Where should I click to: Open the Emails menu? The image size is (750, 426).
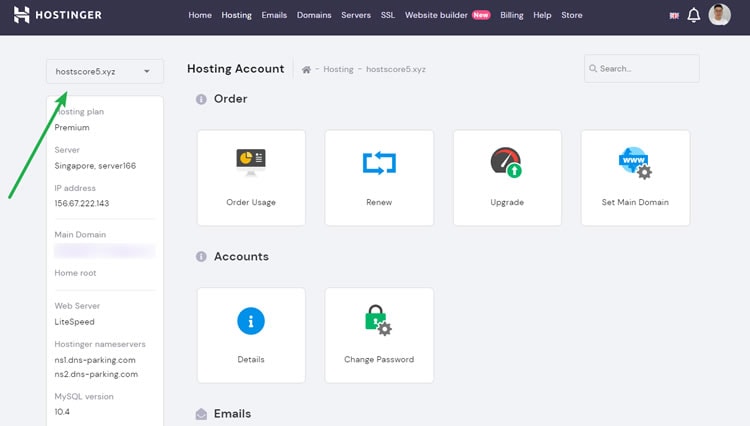click(x=274, y=15)
